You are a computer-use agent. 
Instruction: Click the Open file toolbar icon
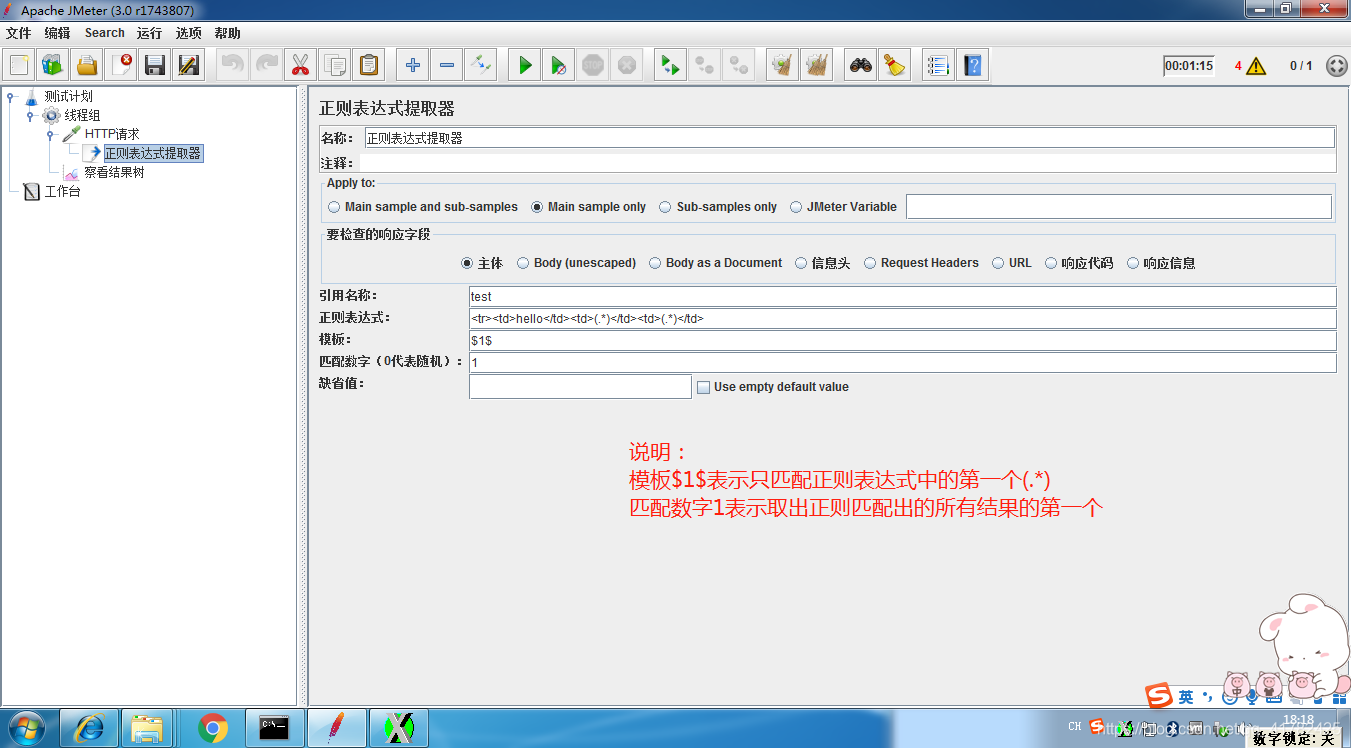tap(87, 66)
